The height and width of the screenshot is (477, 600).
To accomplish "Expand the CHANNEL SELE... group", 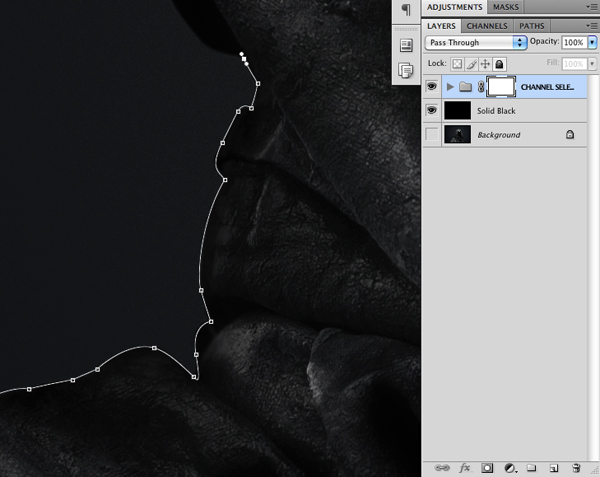I will (x=450, y=87).
